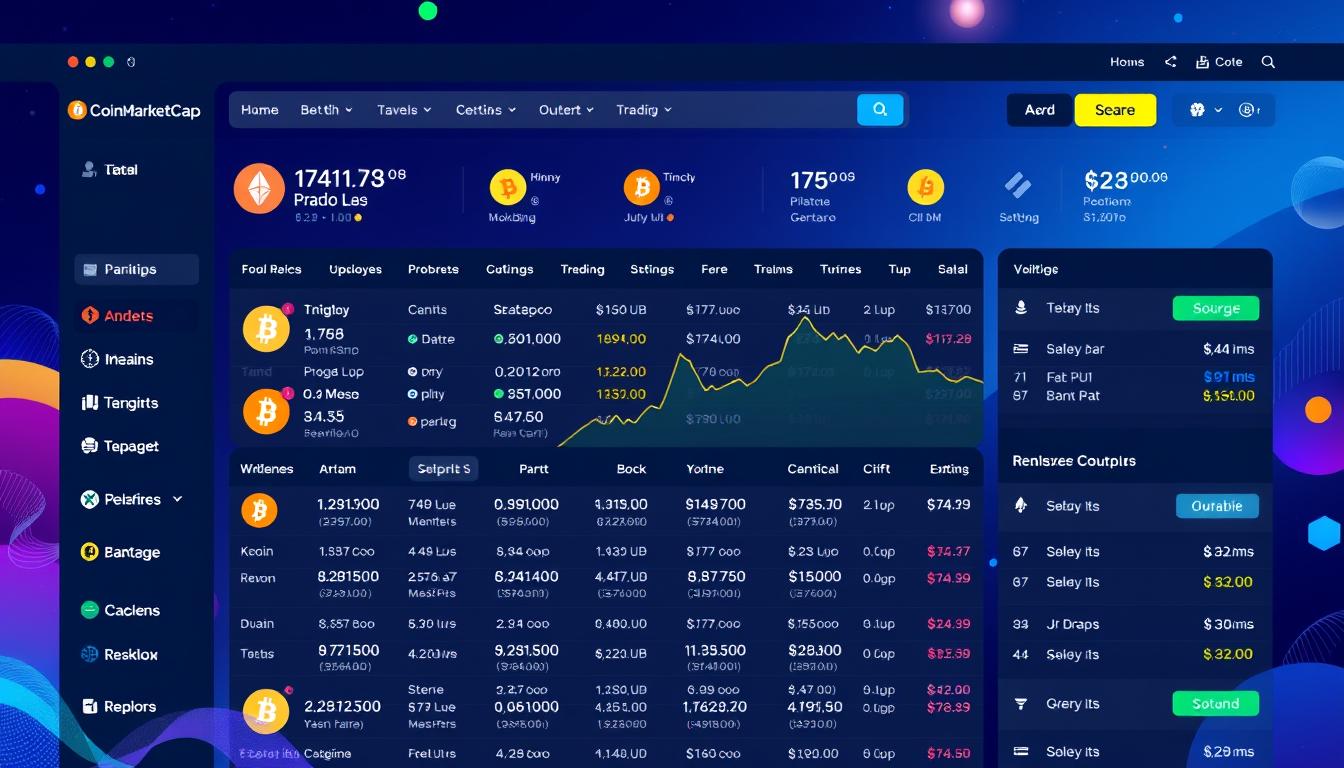Click the yellow Seare button
The image size is (1344, 768).
(x=1115, y=110)
